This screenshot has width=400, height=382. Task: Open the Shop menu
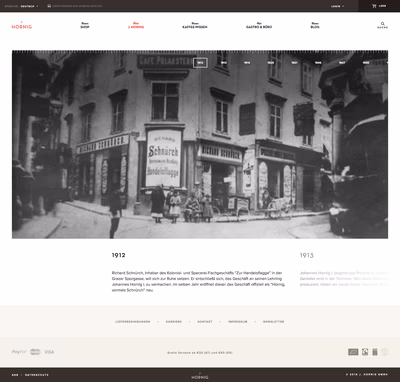point(85,25)
